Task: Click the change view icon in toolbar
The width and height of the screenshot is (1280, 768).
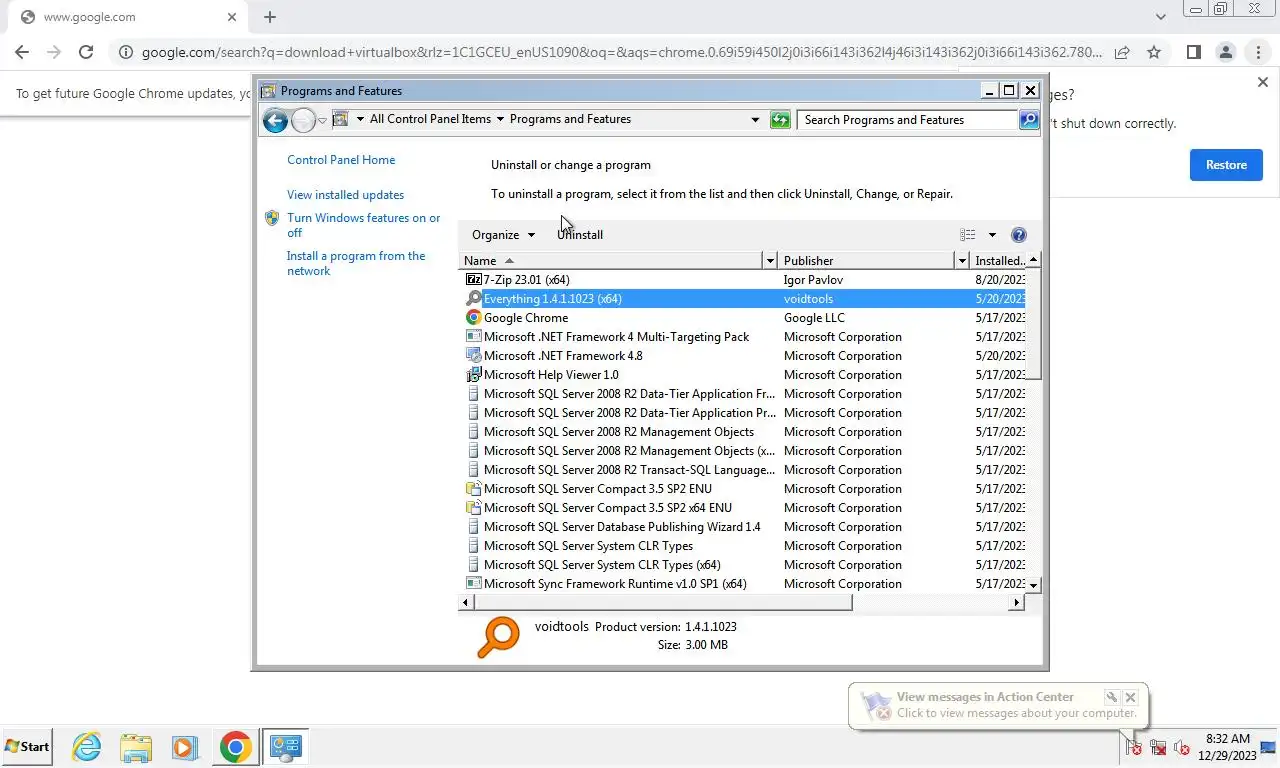Action: tap(968, 235)
